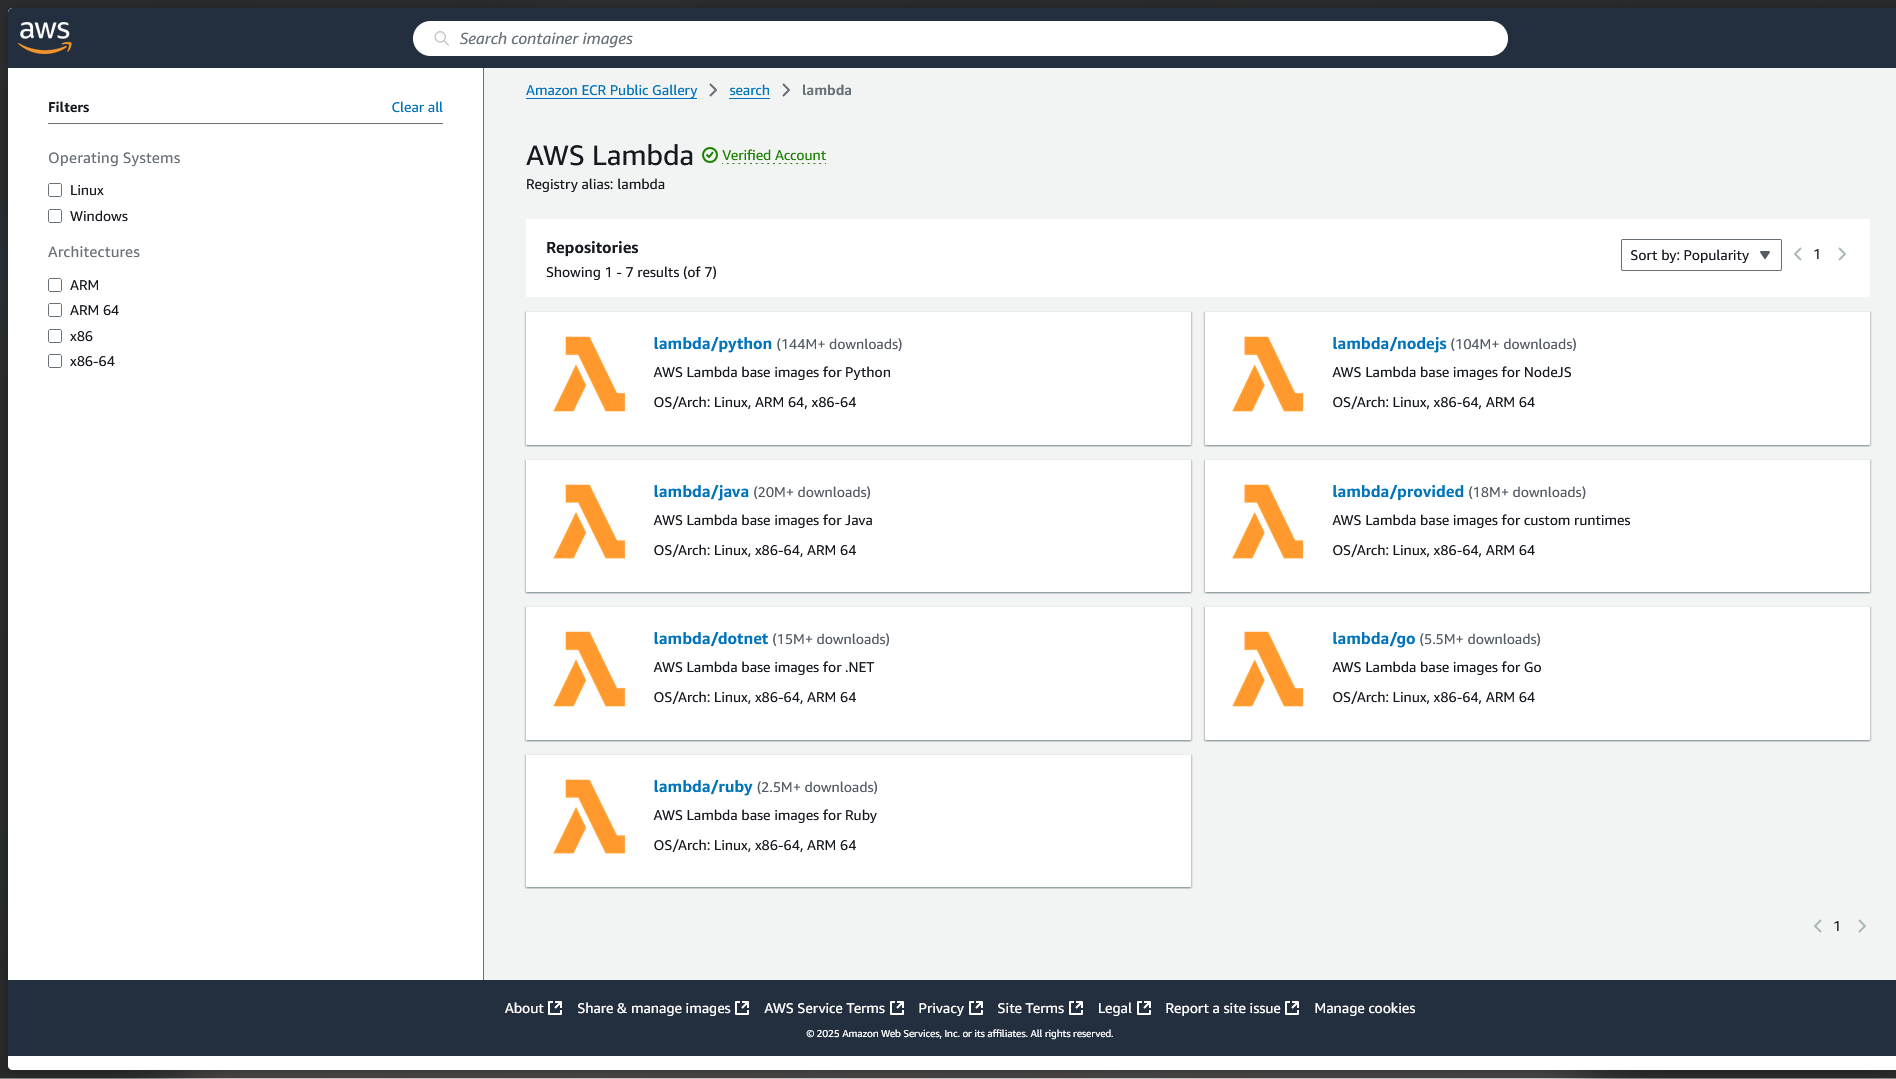
Task: Open the lambda/ruby repository
Action: (x=702, y=786)
